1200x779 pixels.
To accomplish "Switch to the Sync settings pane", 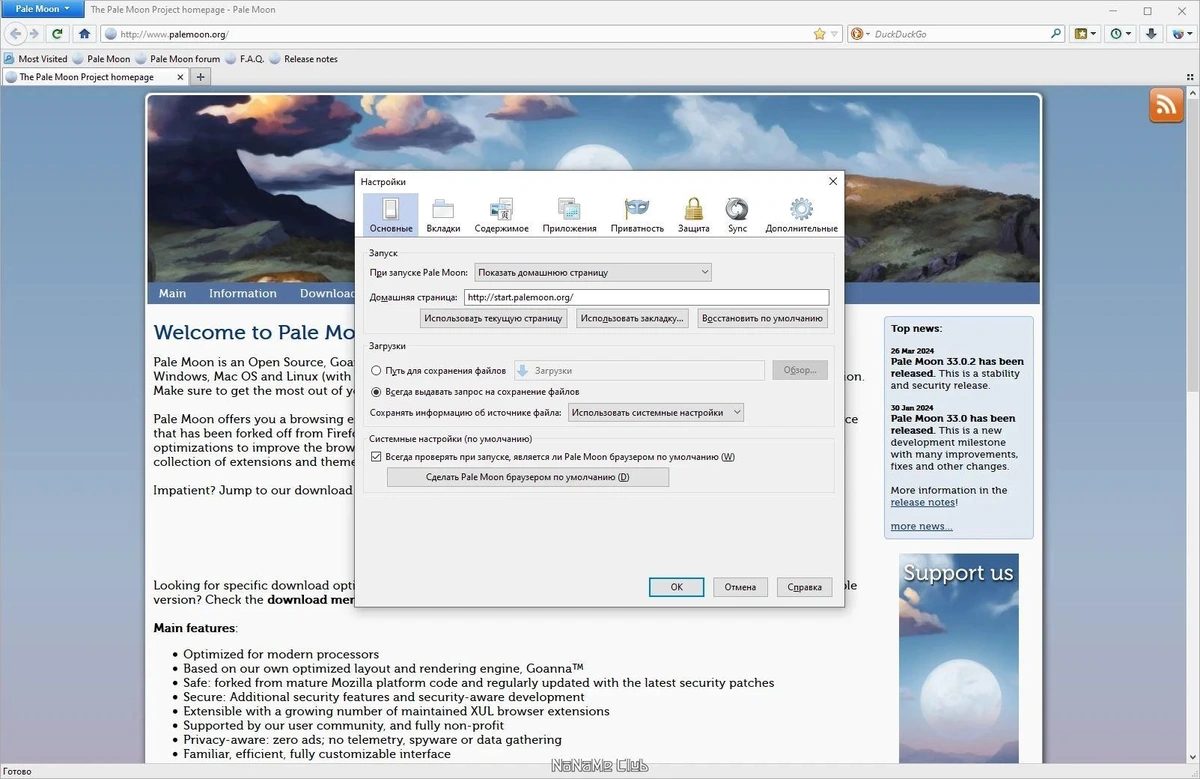I will point(737,214).
